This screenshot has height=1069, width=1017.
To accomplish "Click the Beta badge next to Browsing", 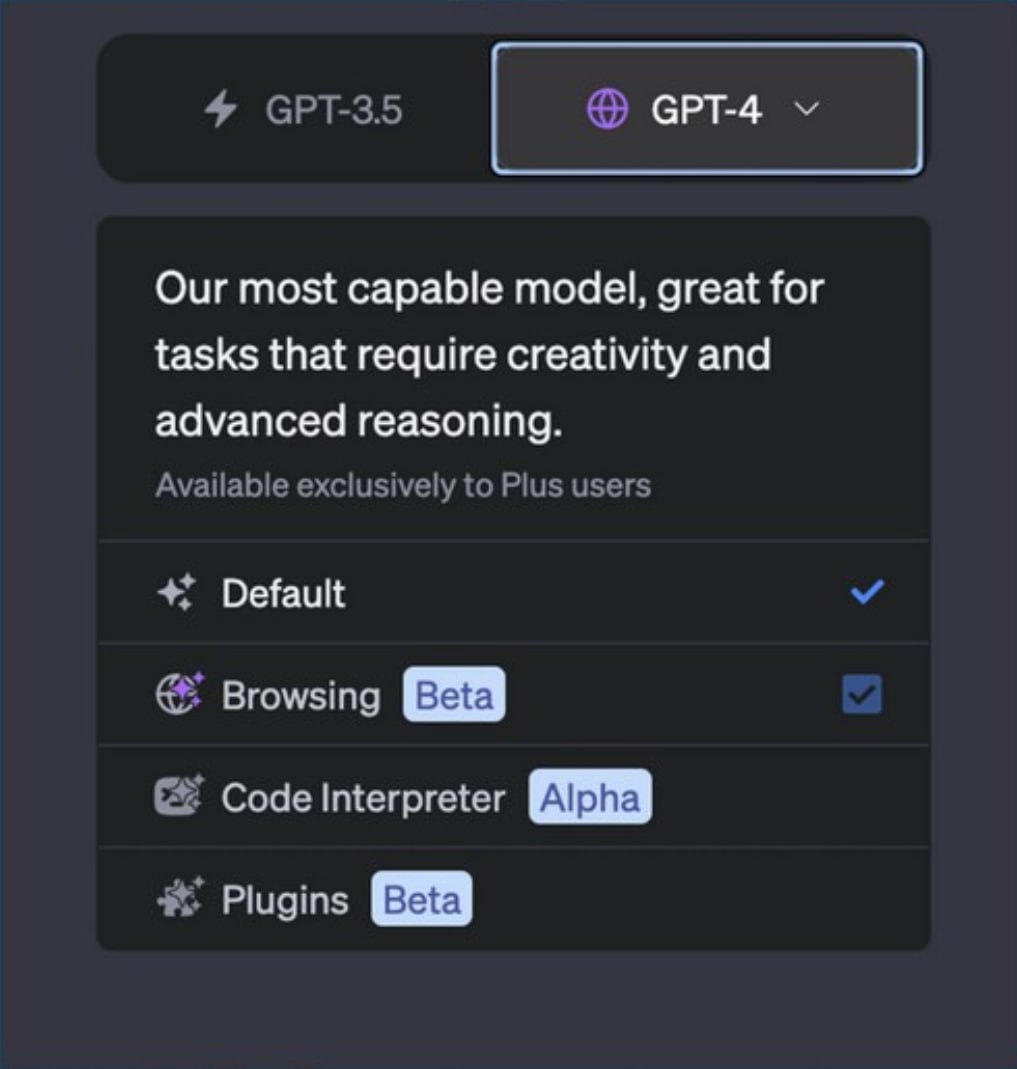I will tap(454, 696).
